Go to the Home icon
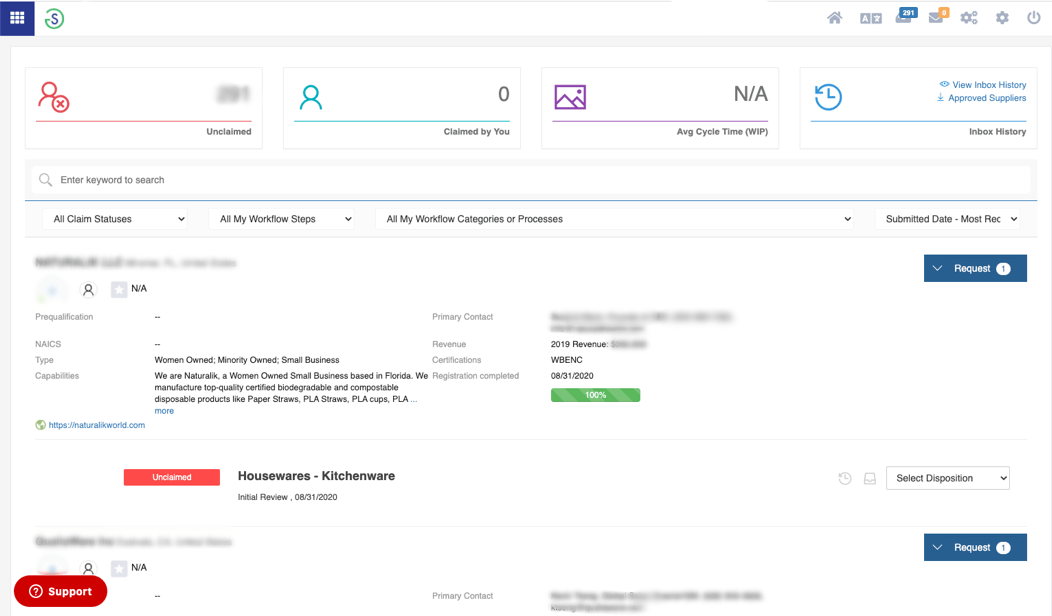This screenshot has width=1052, height=616. pos(834,18)
